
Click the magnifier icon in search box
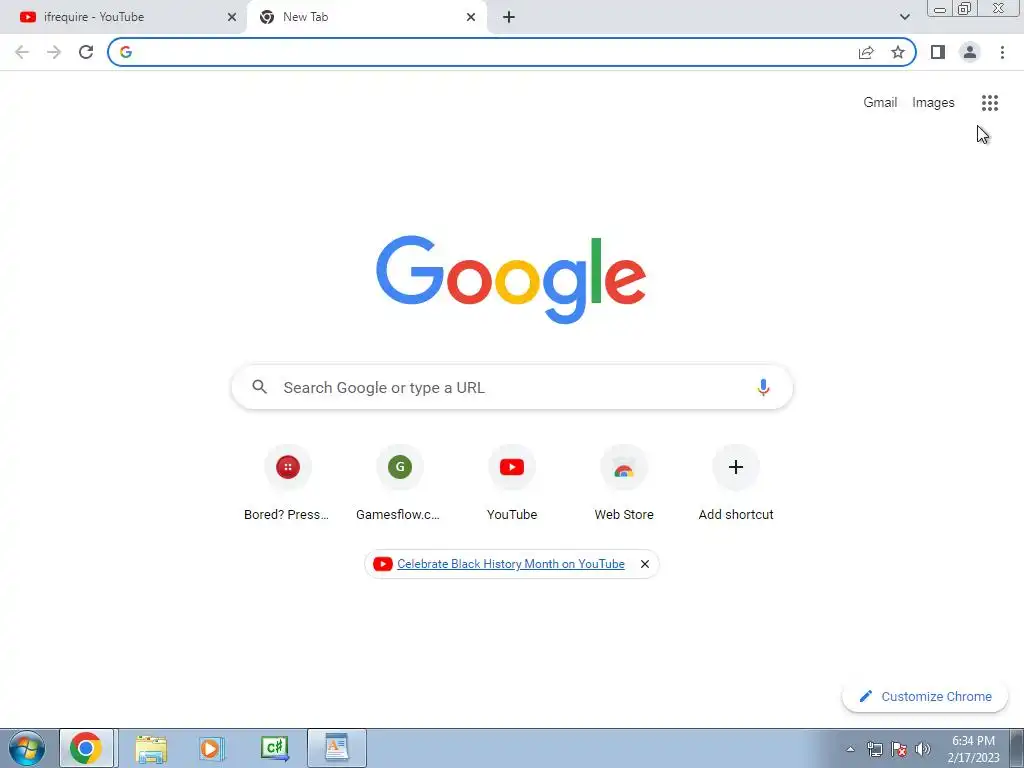(259, 387)
